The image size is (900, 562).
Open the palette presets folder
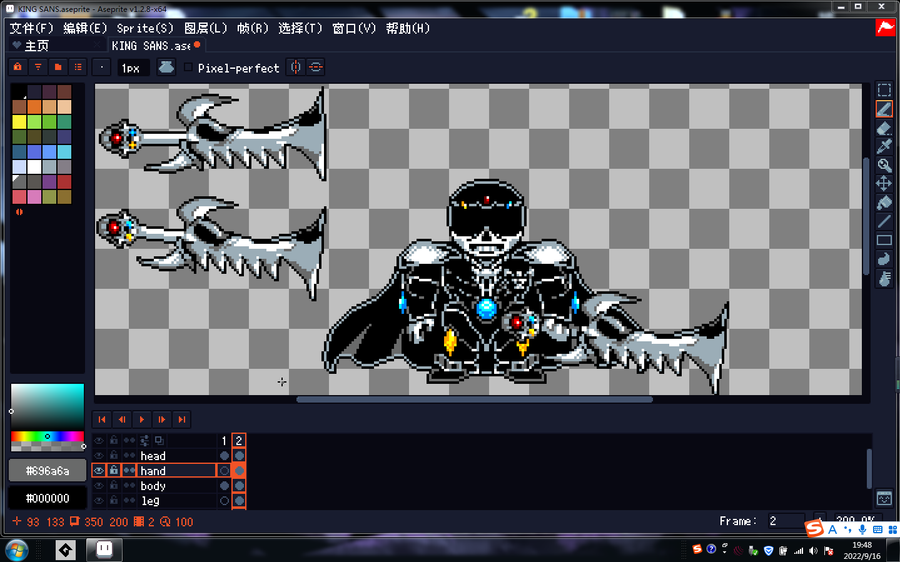tap(58, 67)
